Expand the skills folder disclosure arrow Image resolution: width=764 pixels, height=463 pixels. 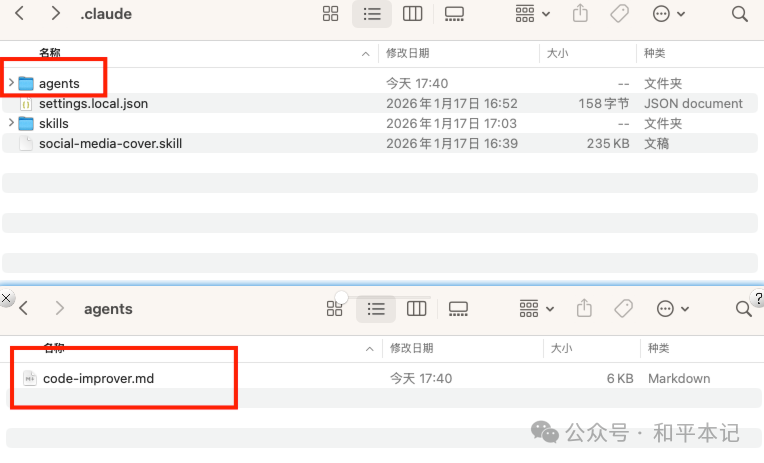[x=11, y=123]
